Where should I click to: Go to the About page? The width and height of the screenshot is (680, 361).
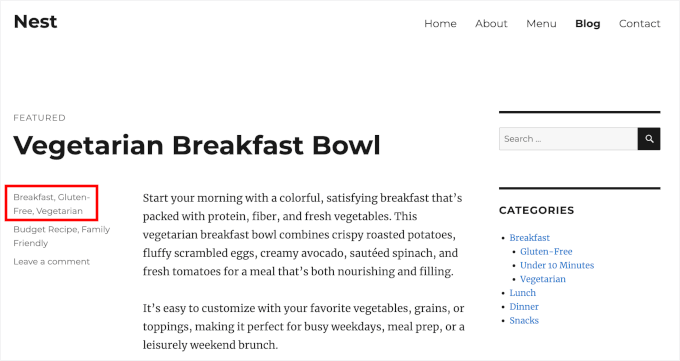pyautogui.click(x=491, y=23)
